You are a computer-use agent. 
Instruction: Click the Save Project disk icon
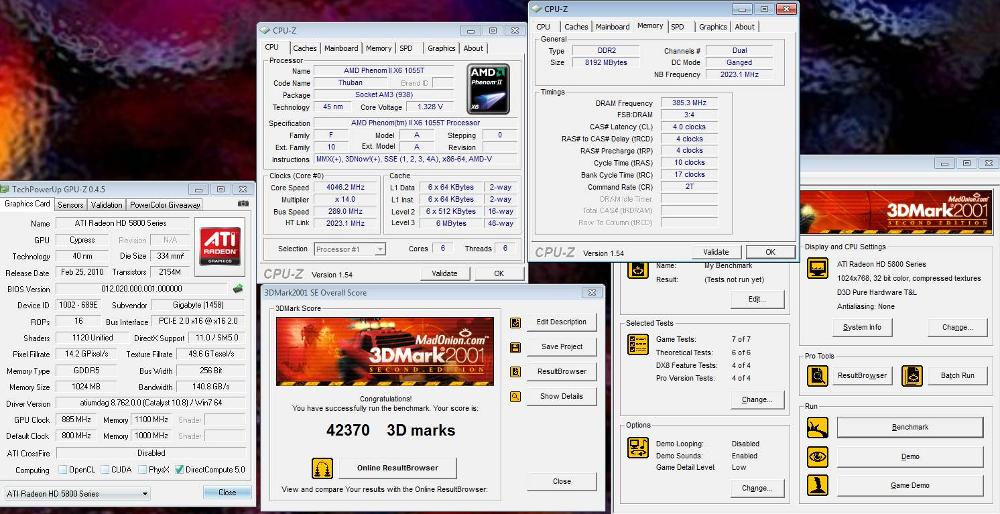(515, 347)
